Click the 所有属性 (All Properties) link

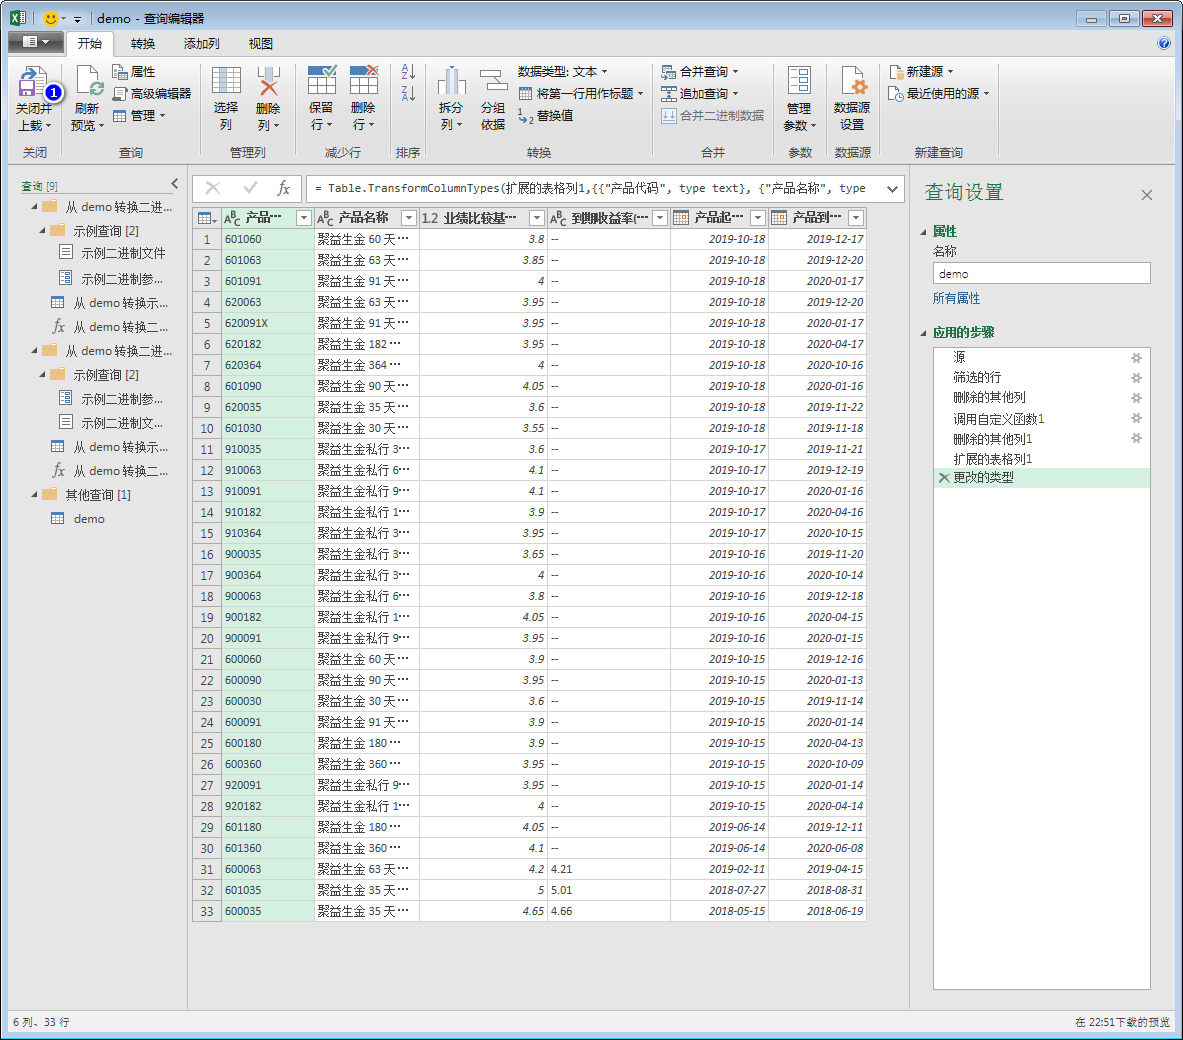coord(956,298)
